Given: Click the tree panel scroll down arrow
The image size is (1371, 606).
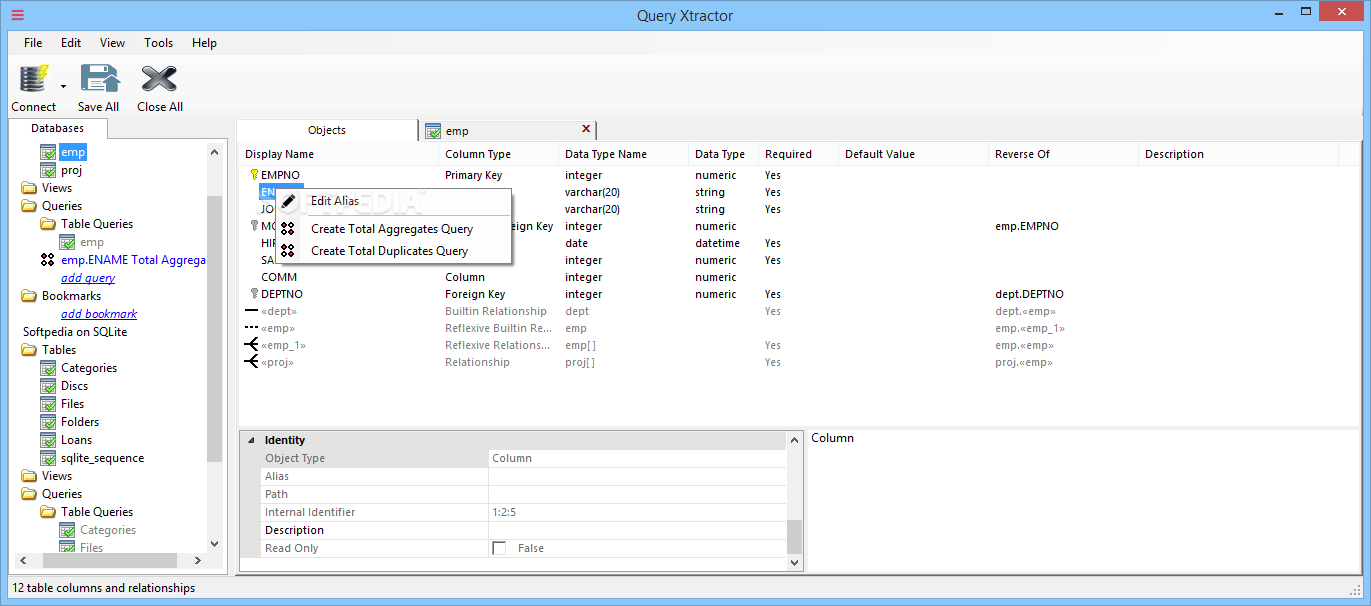Looking at the screenshot, I should (x=215, y=544).
